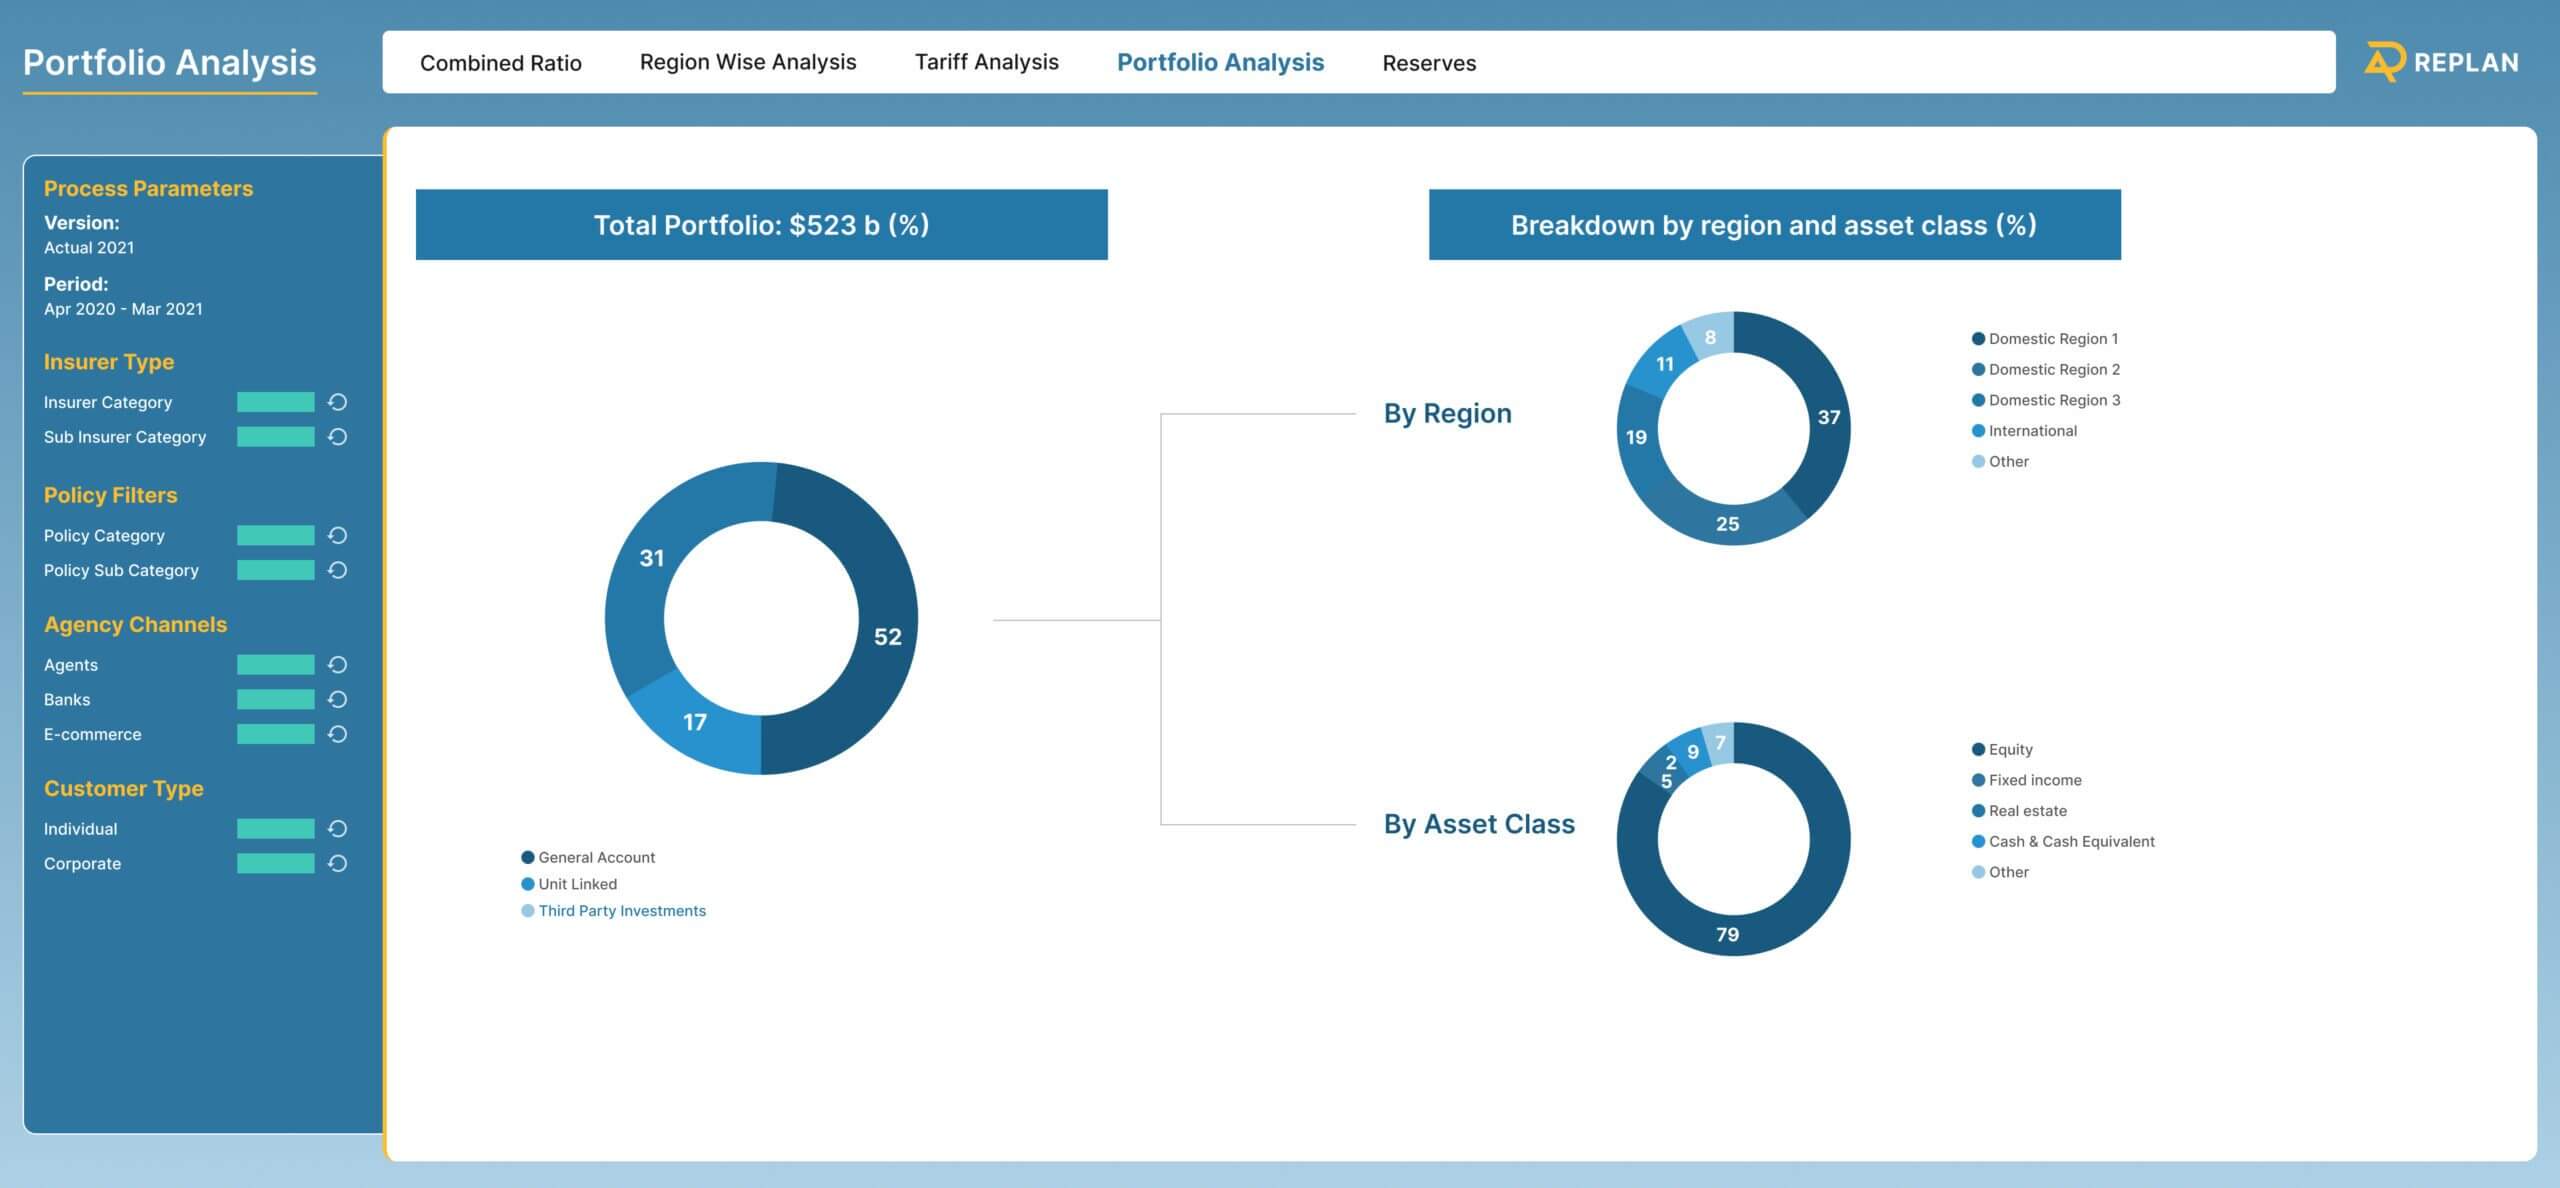Switch to the Combined Ratio tab
The image size is (2560, 1188).
[x=500, y=63]
